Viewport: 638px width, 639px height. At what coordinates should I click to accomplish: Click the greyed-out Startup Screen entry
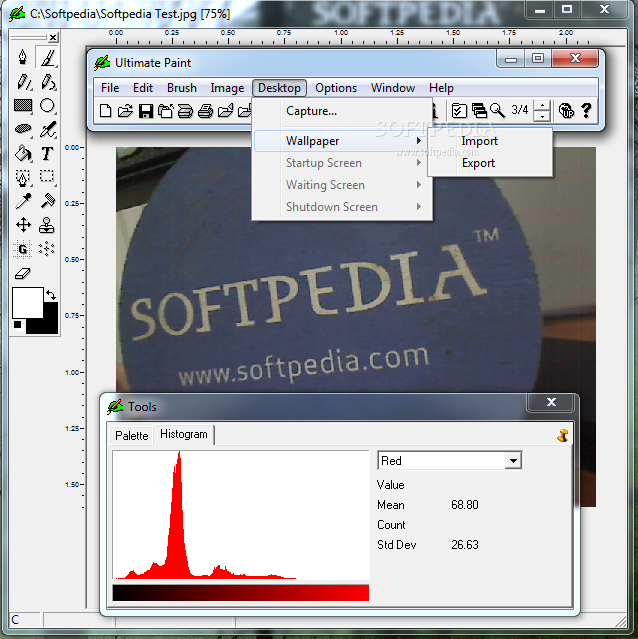(x=342, y=163)
